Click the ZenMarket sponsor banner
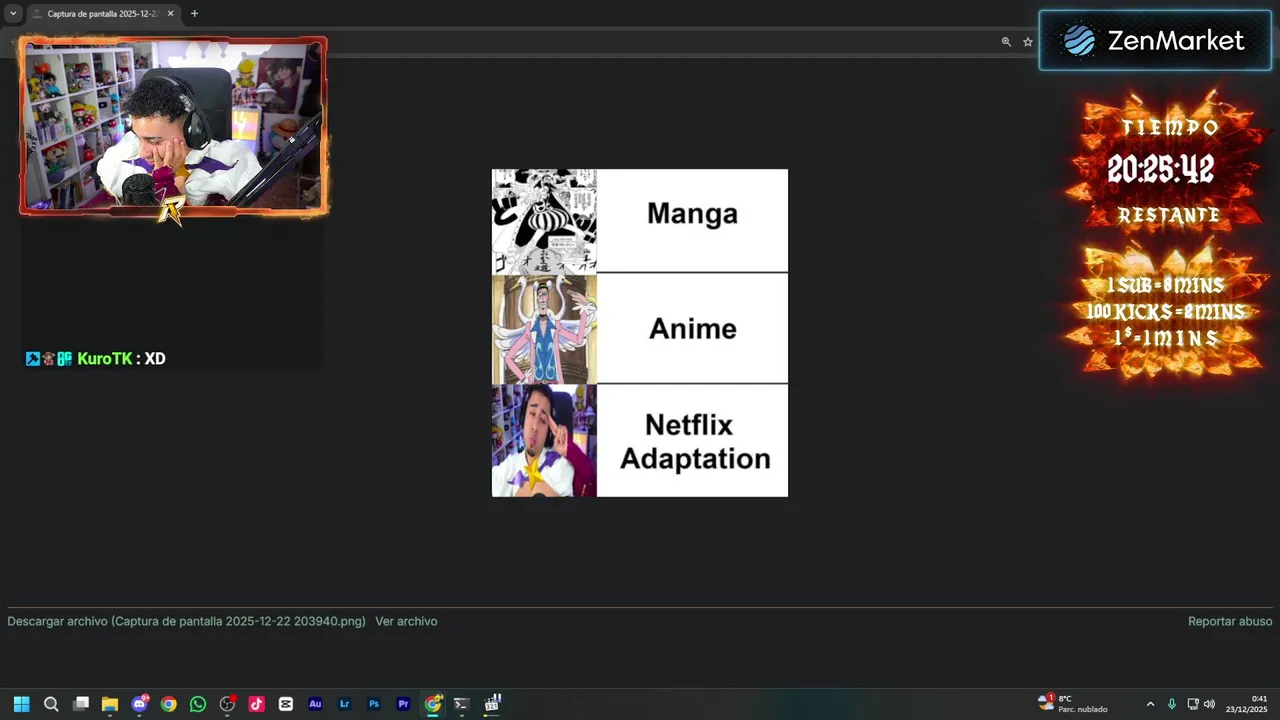 (1155, 41)
